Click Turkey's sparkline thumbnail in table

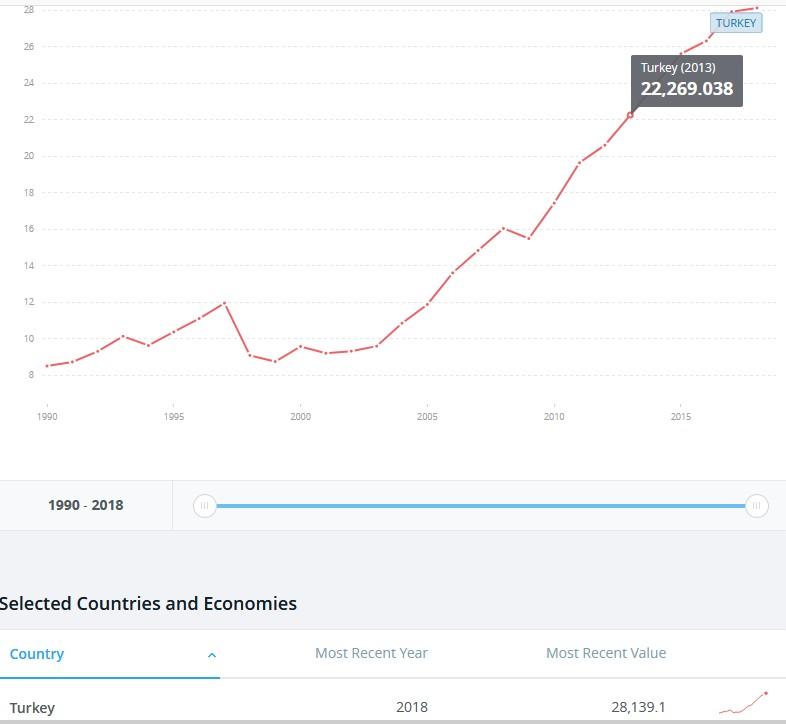point(743,702)
